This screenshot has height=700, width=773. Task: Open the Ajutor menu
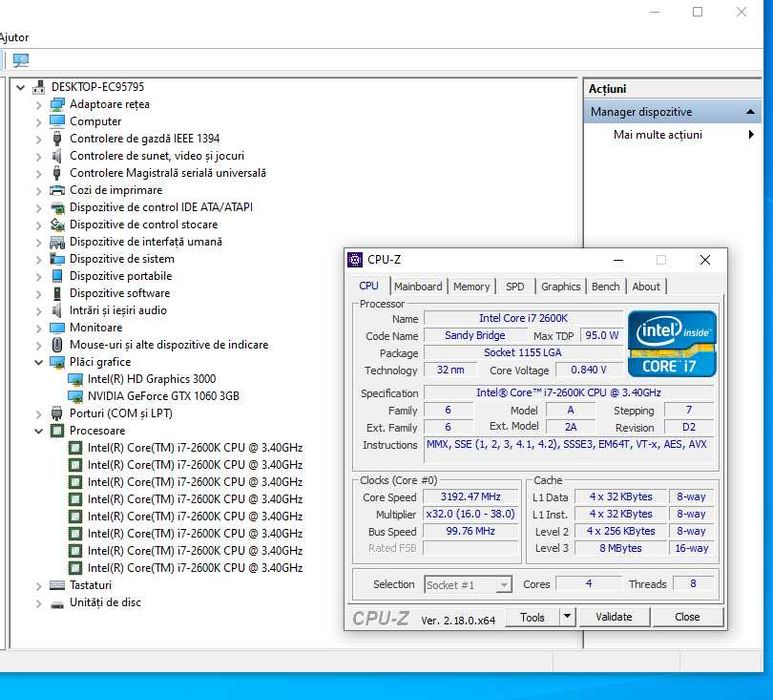coord(14,37)
